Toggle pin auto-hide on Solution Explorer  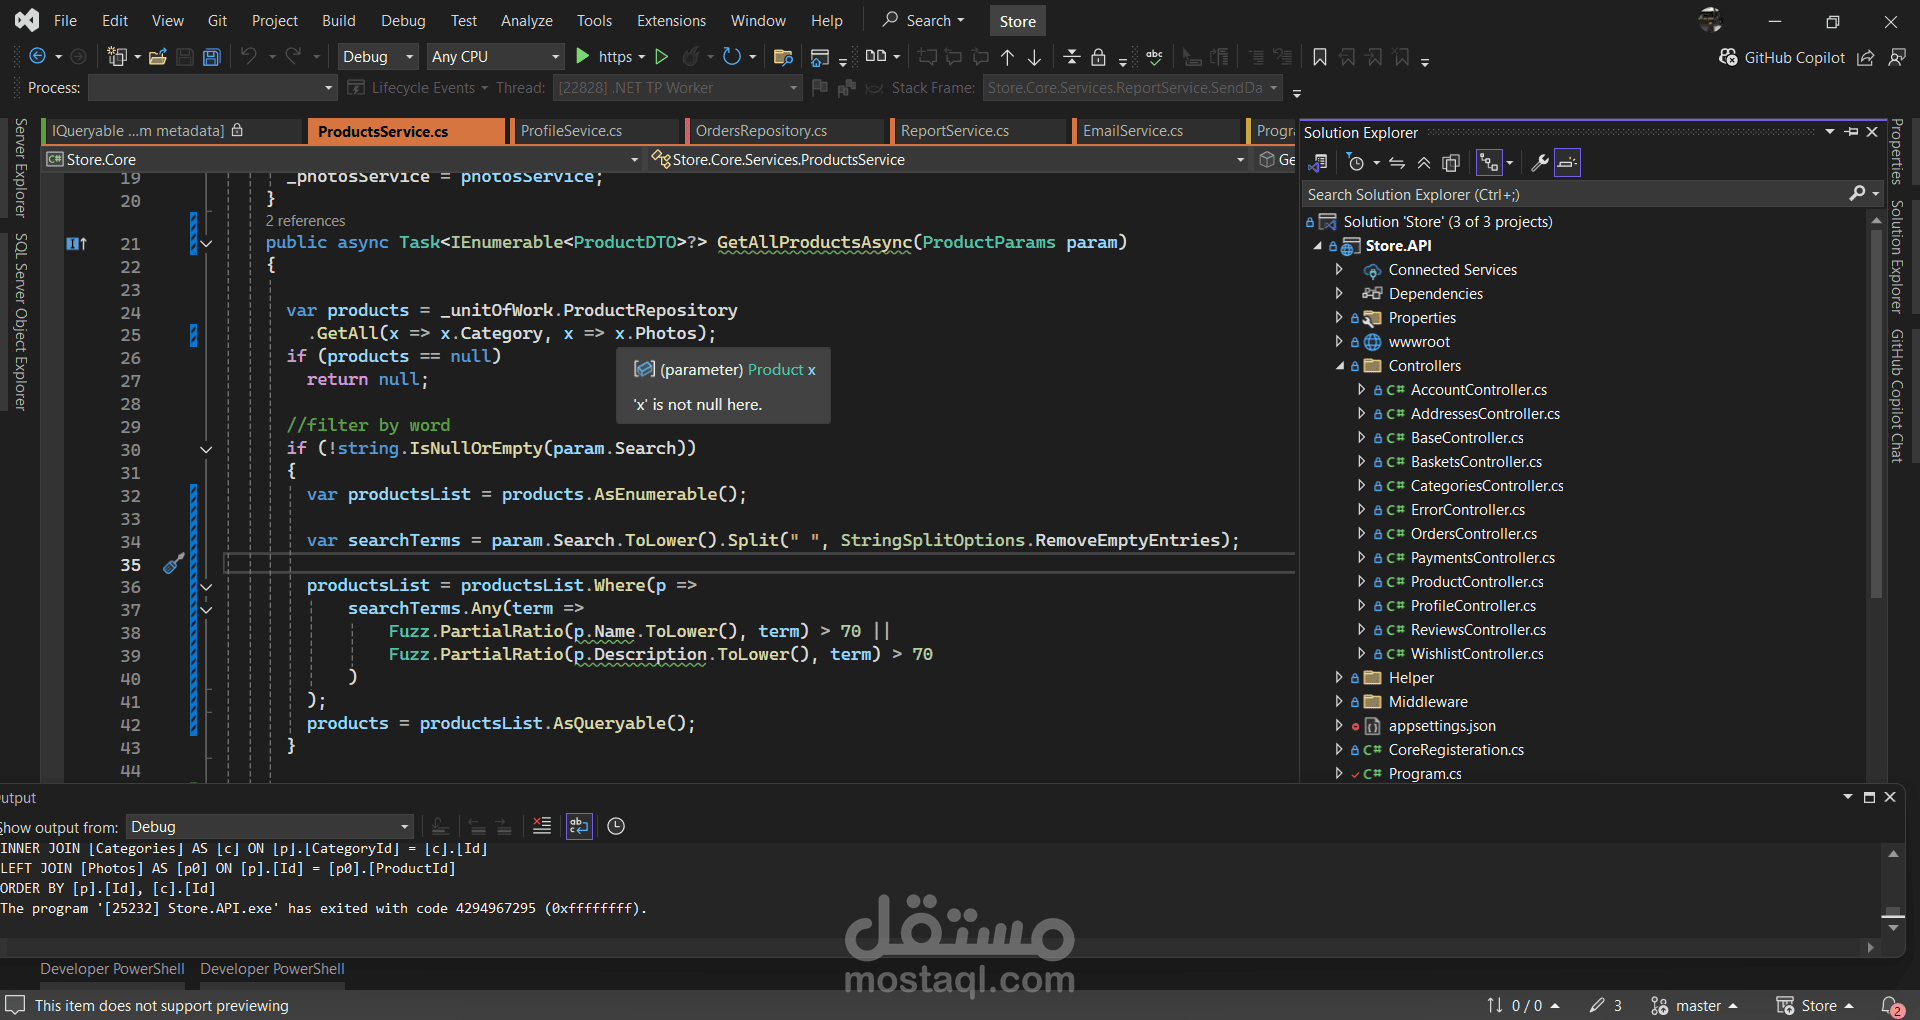[x=1851, y=132]
